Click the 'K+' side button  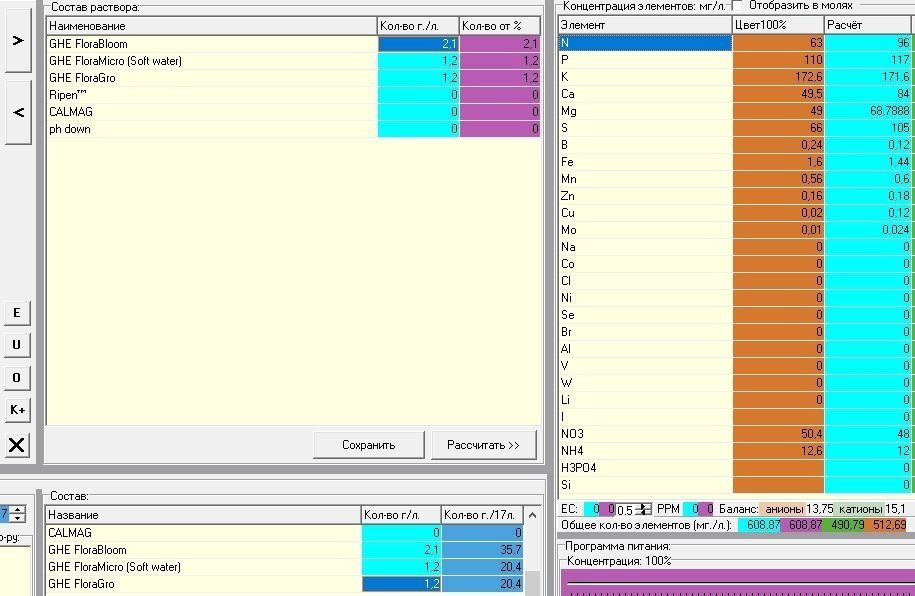[17, 410]
